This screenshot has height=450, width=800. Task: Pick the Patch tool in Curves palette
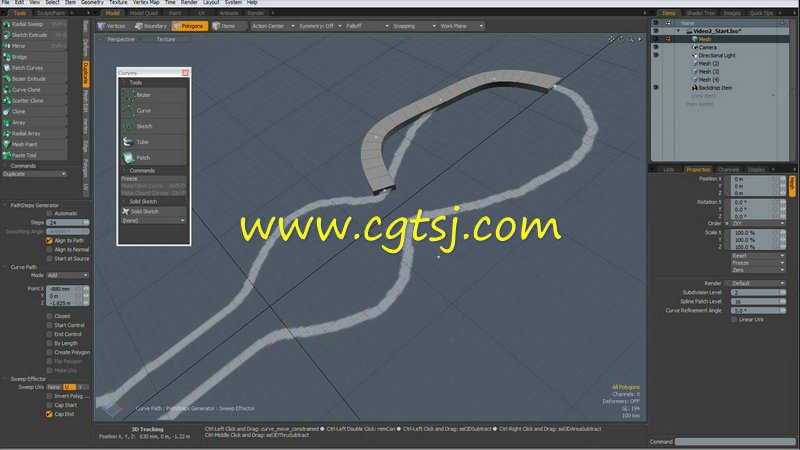(154, 158)
